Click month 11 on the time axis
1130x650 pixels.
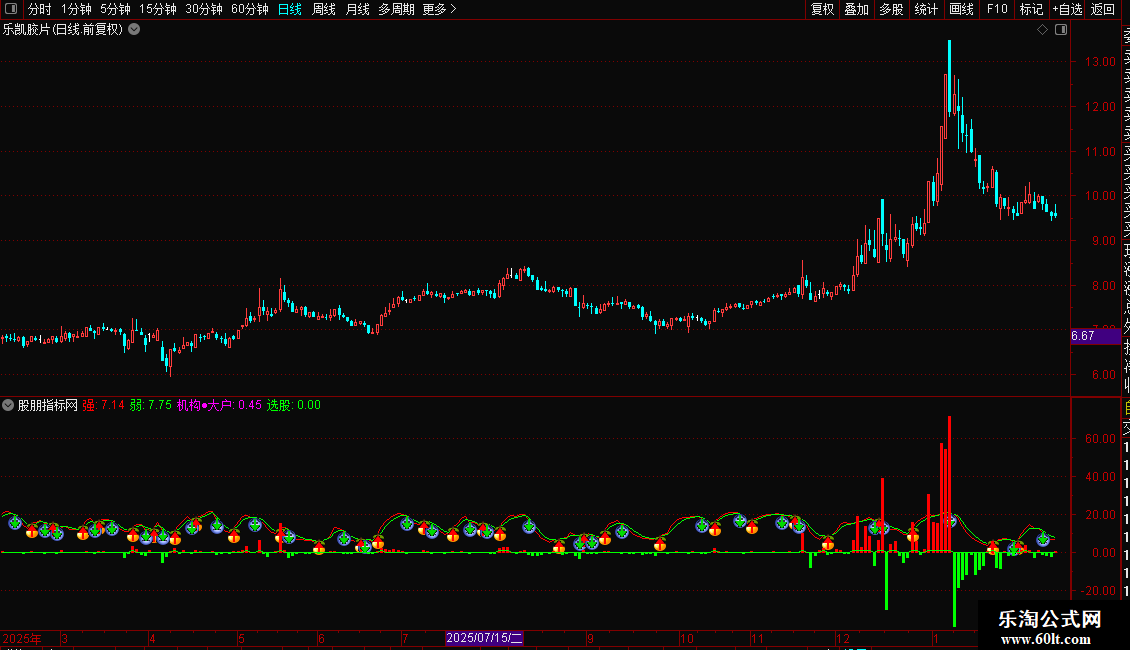click(x=757, y=638)
